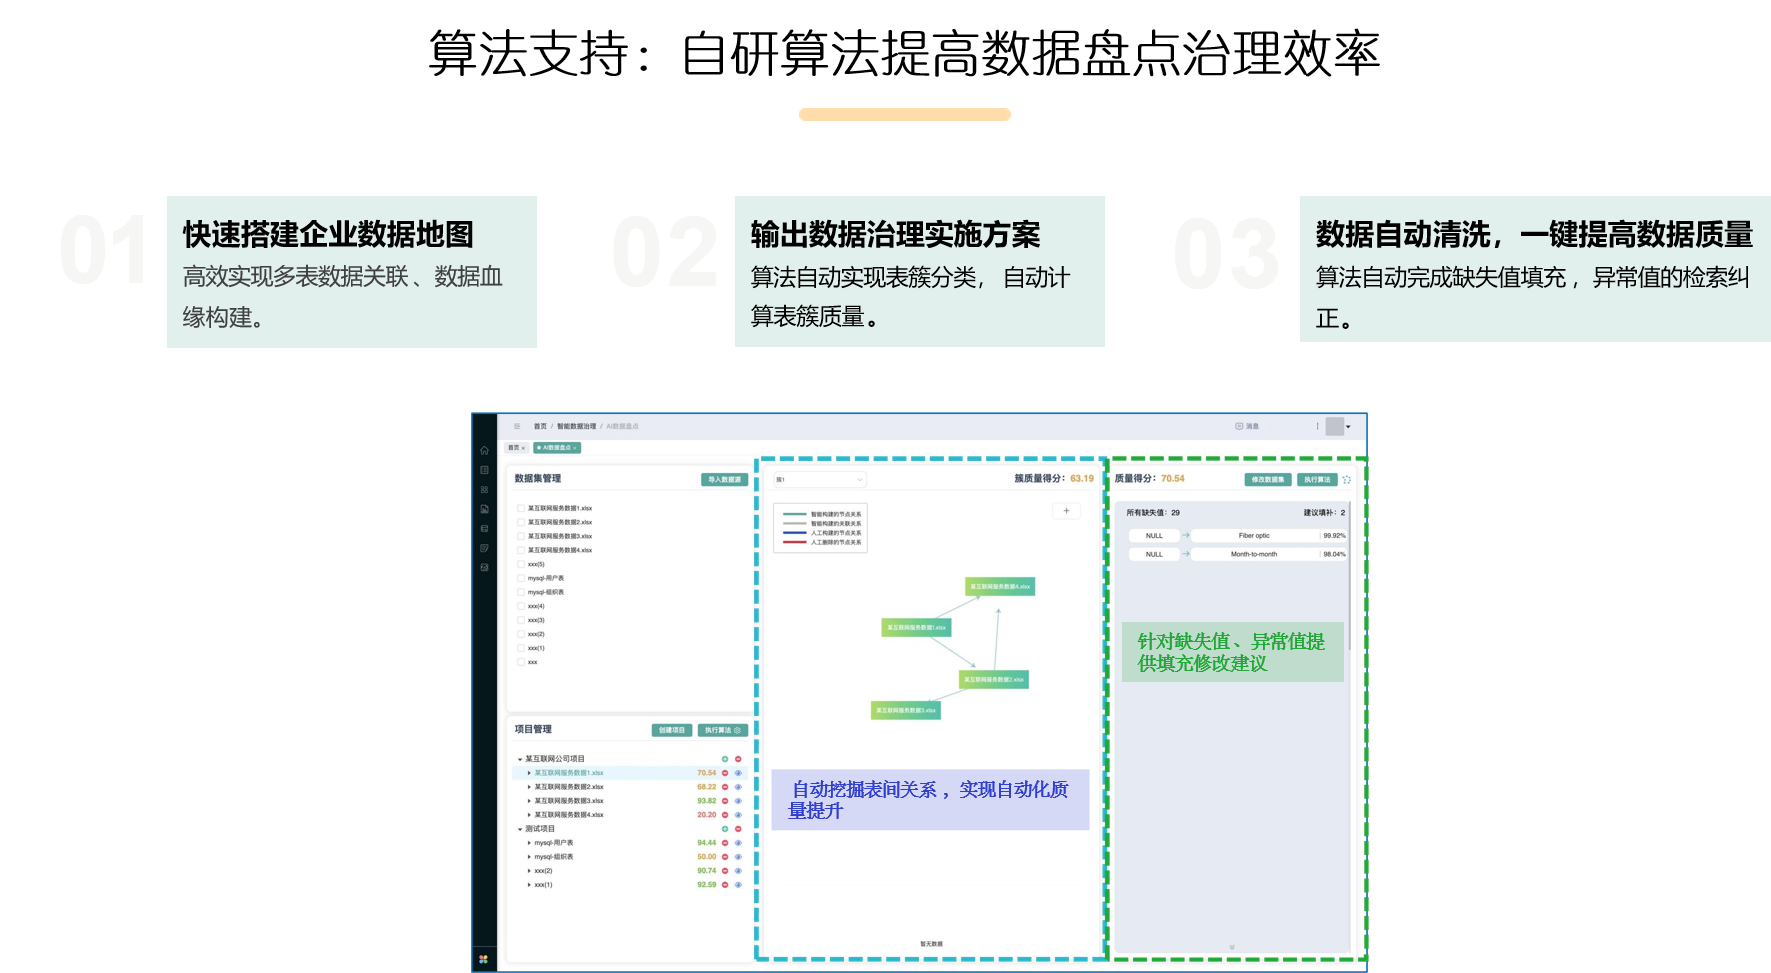Image resolution: width=1771 pixels, height=973 pixels.
Task: Click the 某互联网服务数据3.xlsx graph node
Action: click(906, 711)
